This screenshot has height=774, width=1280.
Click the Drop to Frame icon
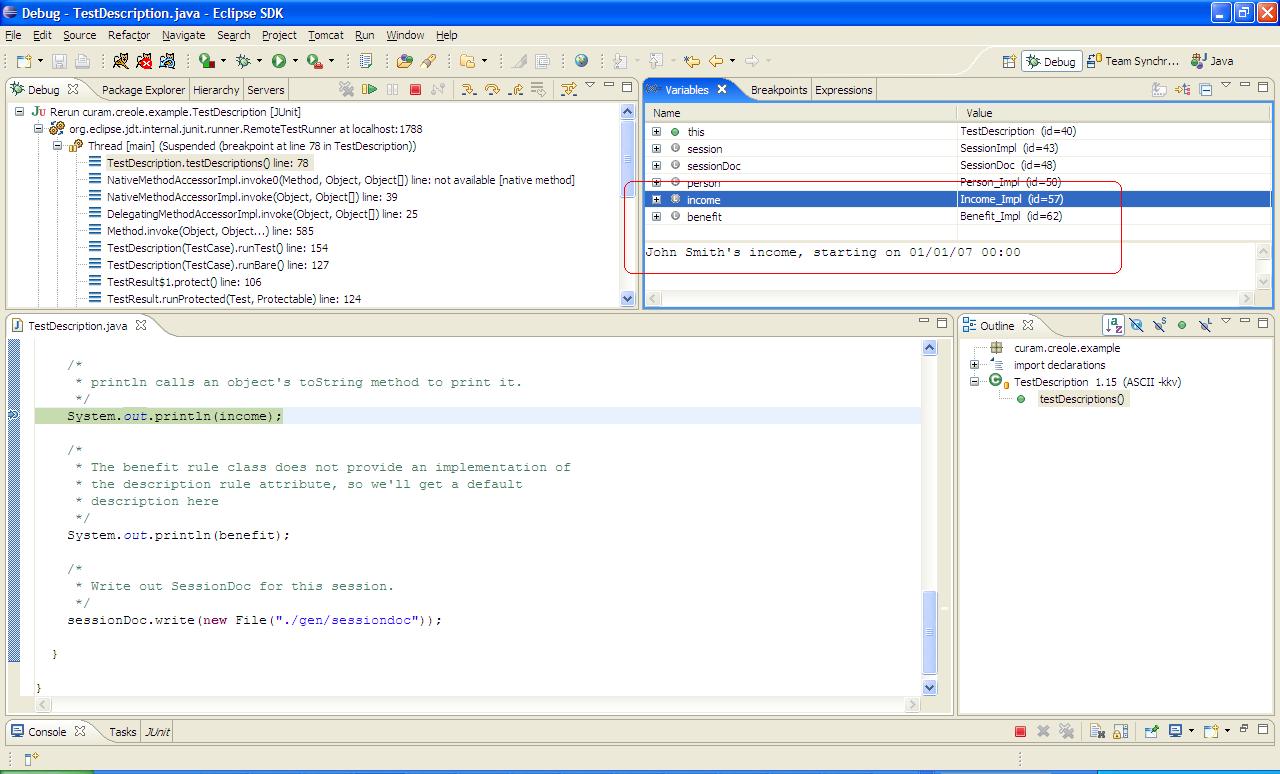pyautogui.click(x=538, y=89)
